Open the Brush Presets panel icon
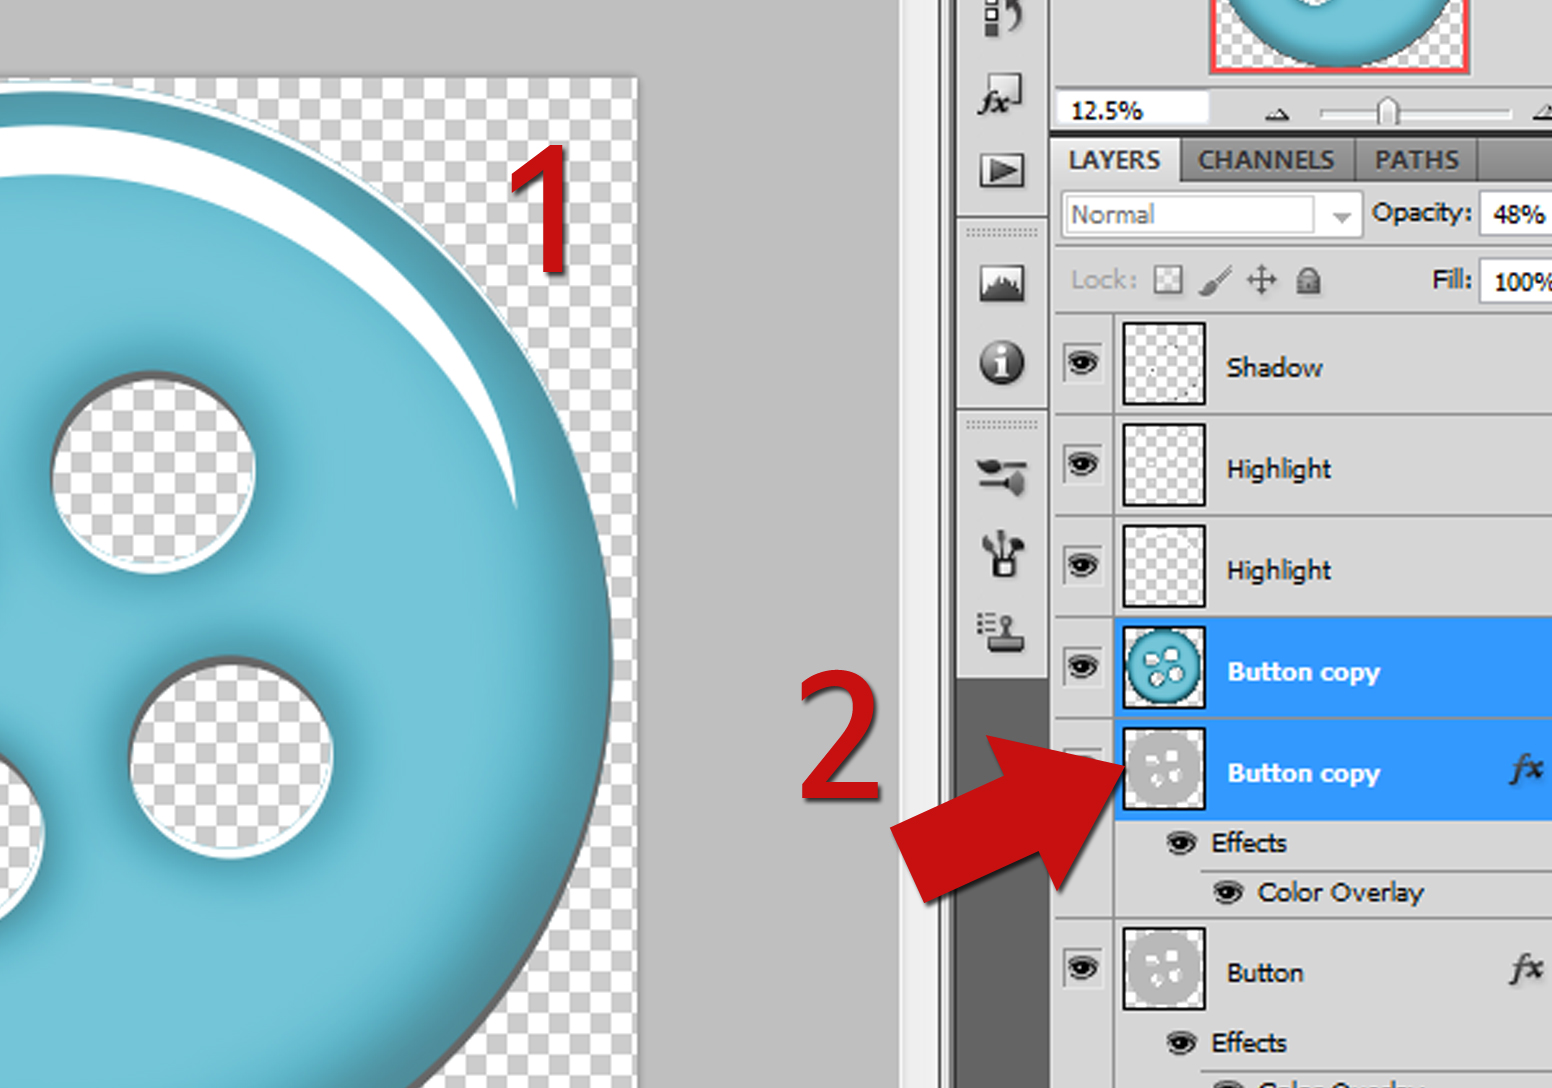This screenshot has height=1088, width=1552. coord(1001,476)
